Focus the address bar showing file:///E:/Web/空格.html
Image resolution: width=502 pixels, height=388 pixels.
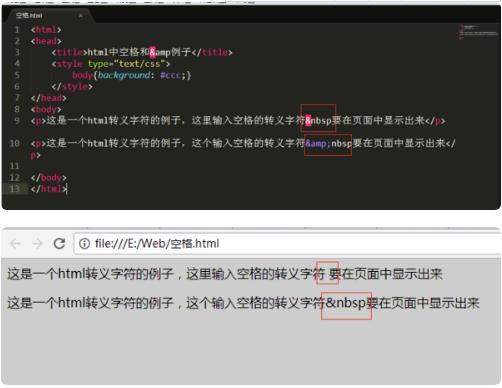click(287, 244)
